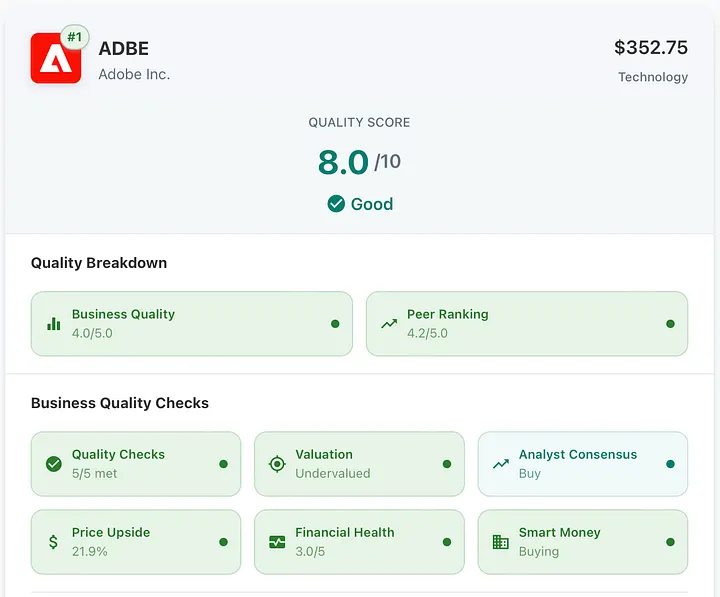Open the Price Upside 21.9% card
720x597 pixels.
(136, 542)
